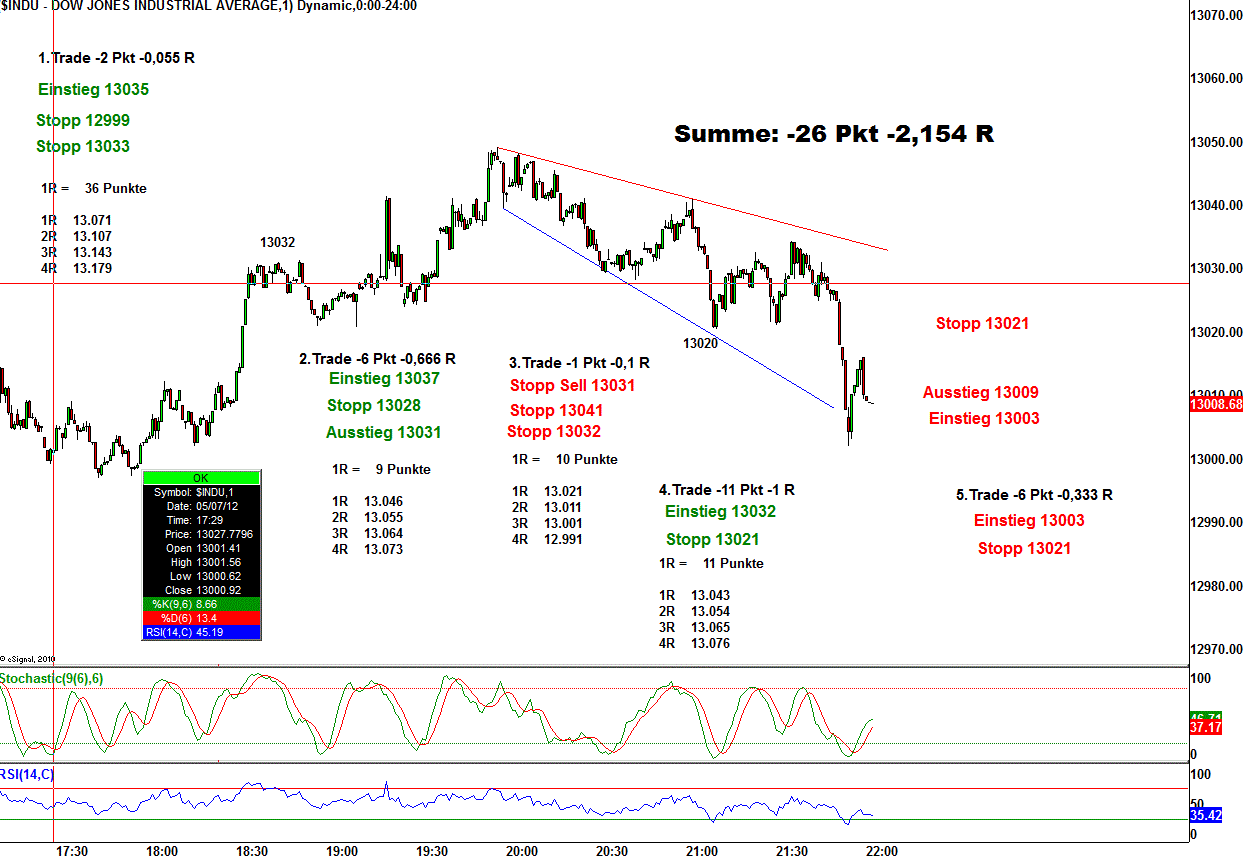Click the Stopp Sell 13031 label
This screenshot has height=863, width=1244.
(x=572, y=385)
